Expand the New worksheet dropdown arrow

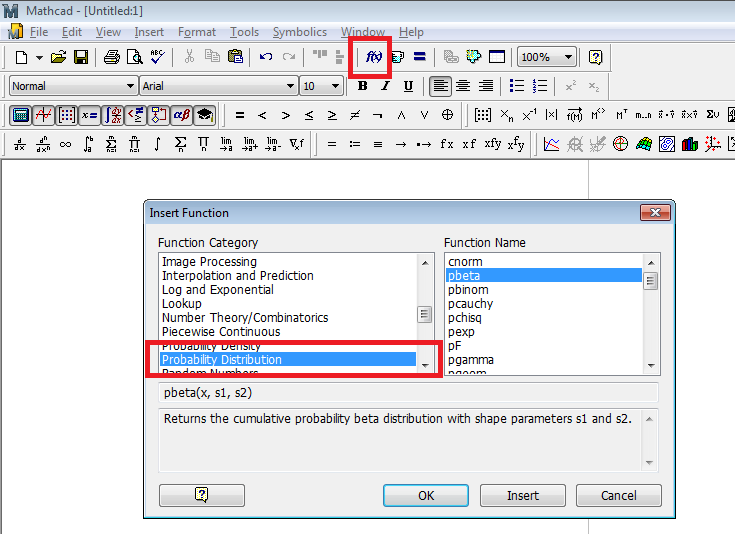tap(39, 58)
